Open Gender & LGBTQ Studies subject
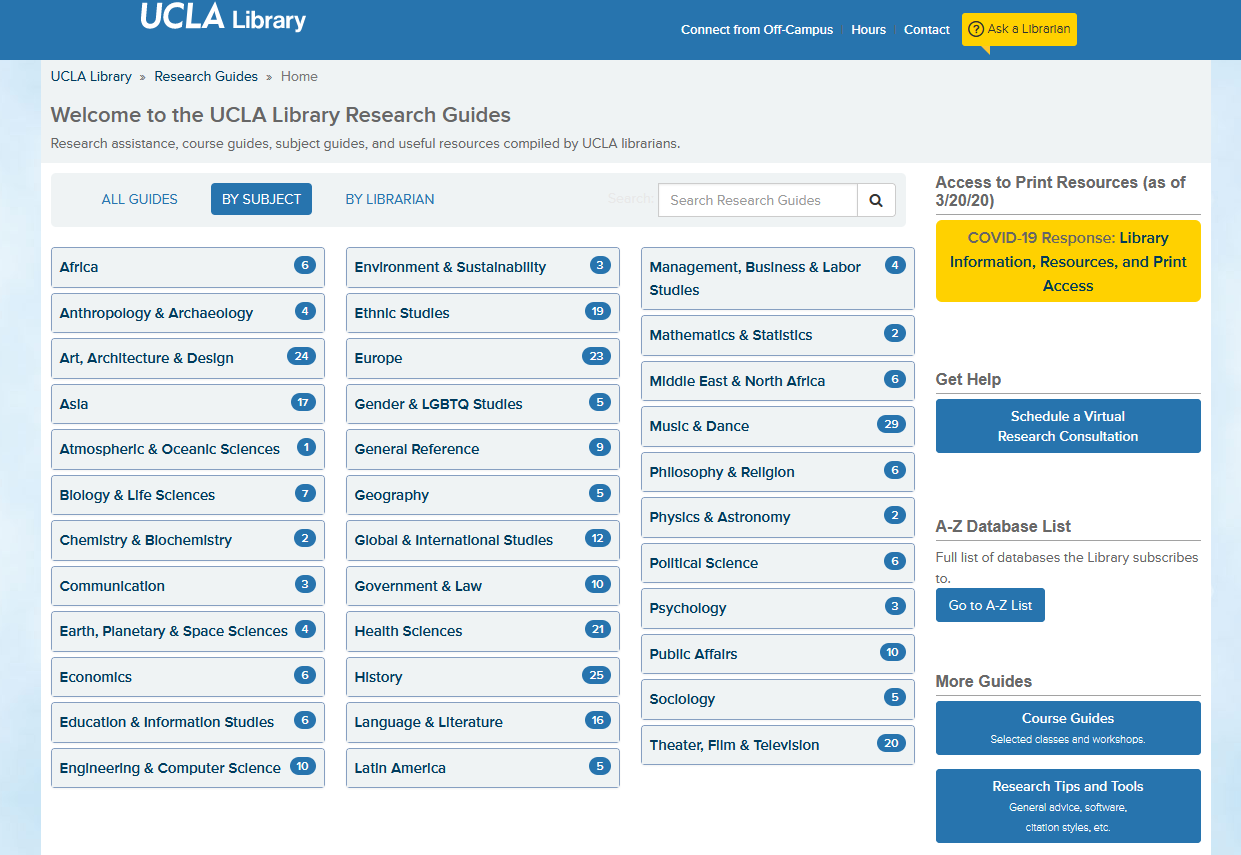The width and height of the screenshot is (1241, 855). tap(483, 404)
